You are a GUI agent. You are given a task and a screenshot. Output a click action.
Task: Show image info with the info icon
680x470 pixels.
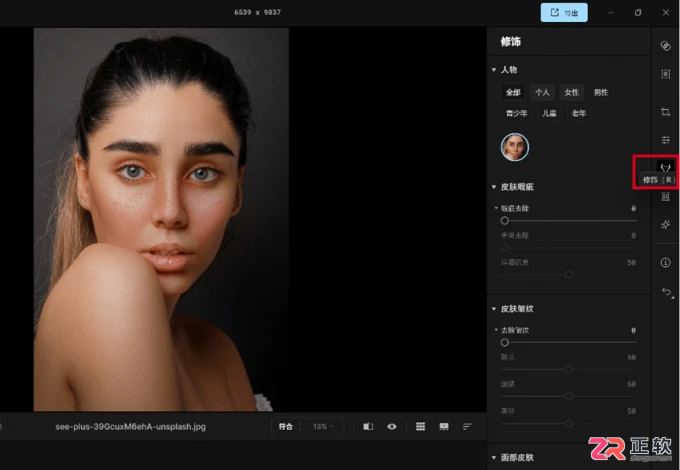(x=665, y=262)
